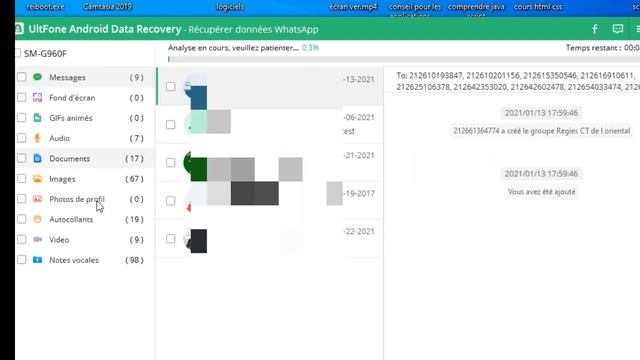The width and height of the screenshot is (640, 360).
Task: Select the conversation checkbox dated -19-2017
Action: 171,200
